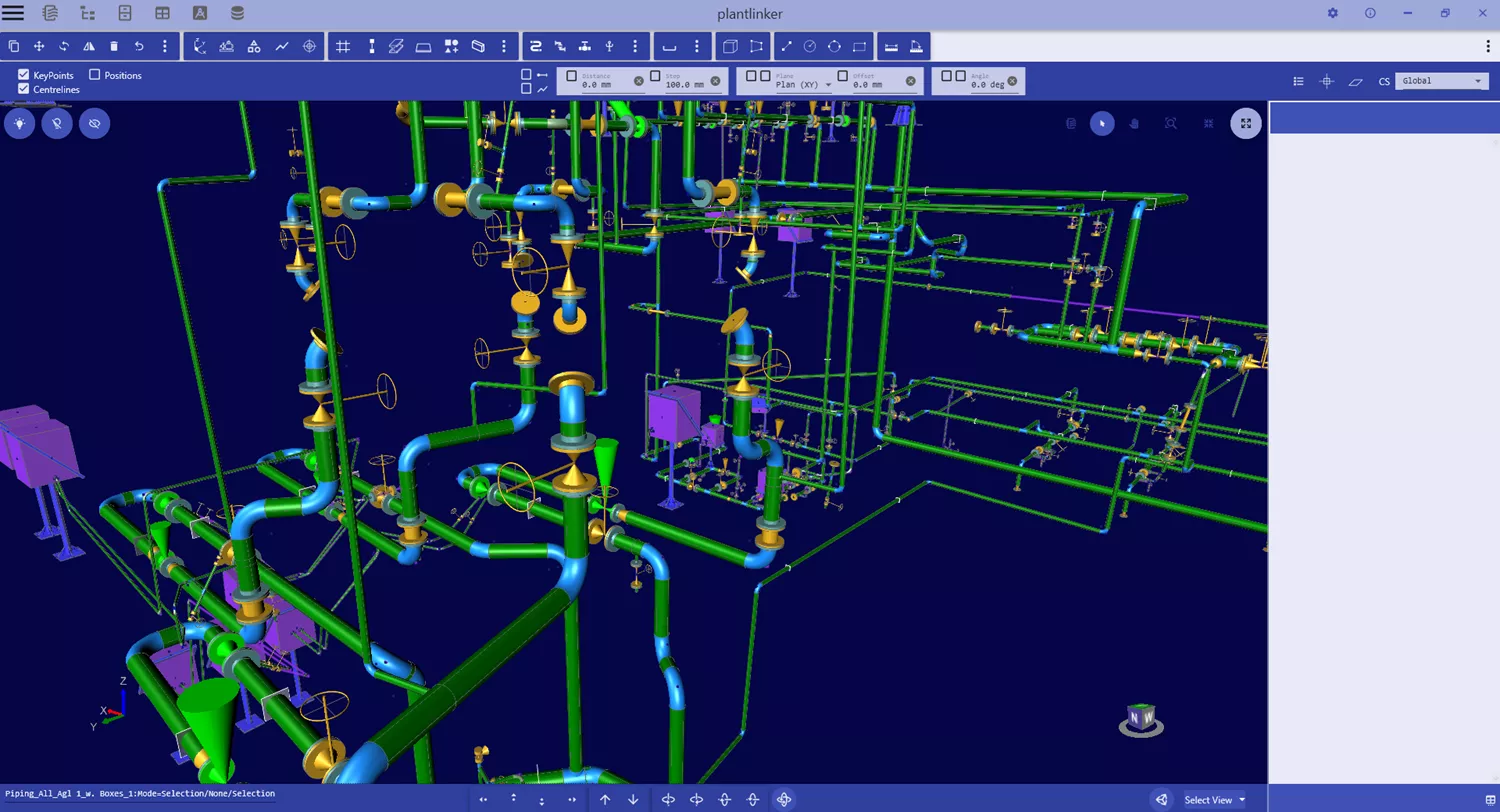The width and height of the screenshot is (1500, 812).
Task: Open the Global coordinate system dropdown
Action: coord(1441,81)
